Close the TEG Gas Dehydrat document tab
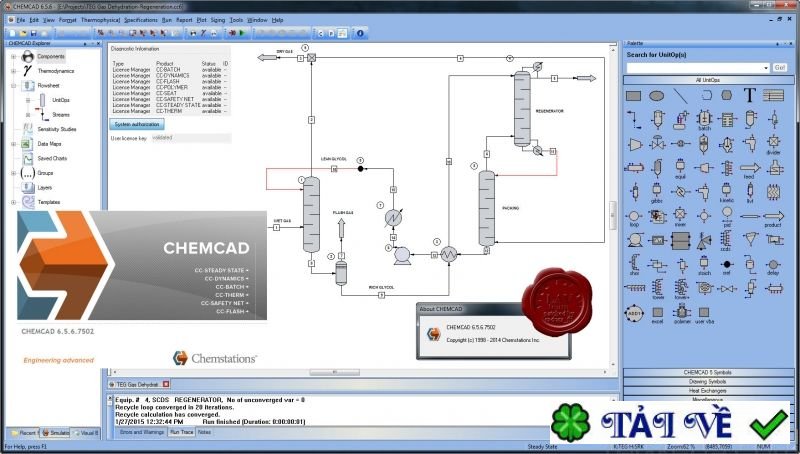Screen dimensions: 800x454 coord(166,384)
